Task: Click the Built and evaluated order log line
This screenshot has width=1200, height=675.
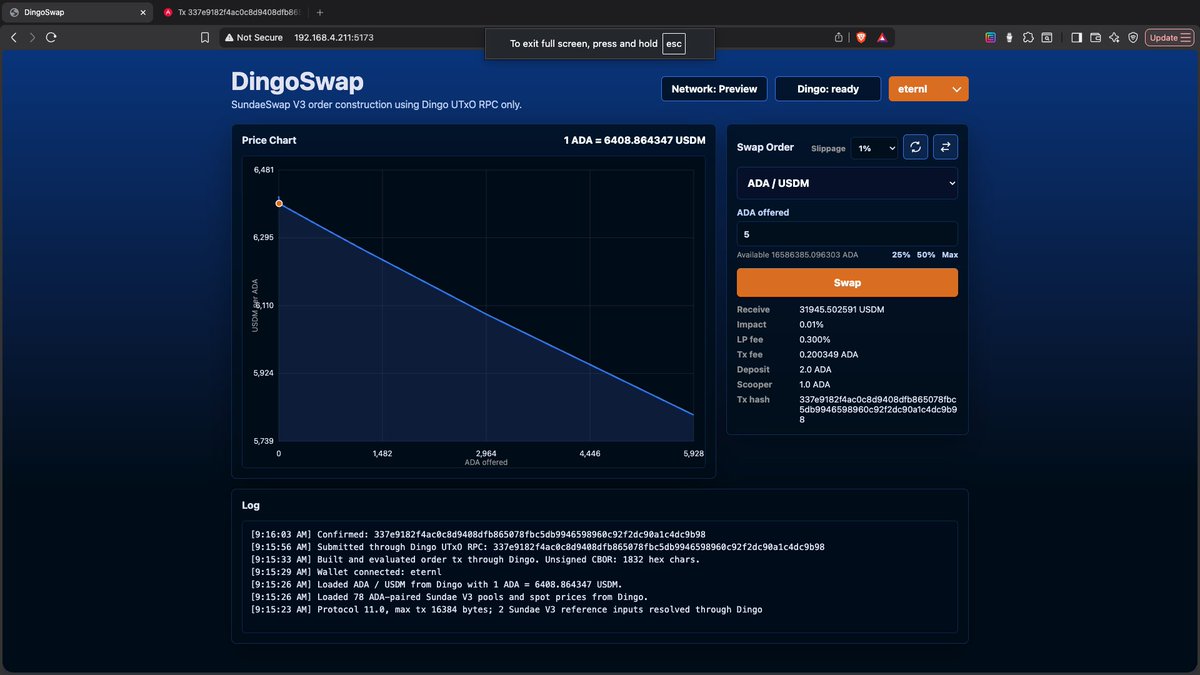Action: click(x=475, y=559)
